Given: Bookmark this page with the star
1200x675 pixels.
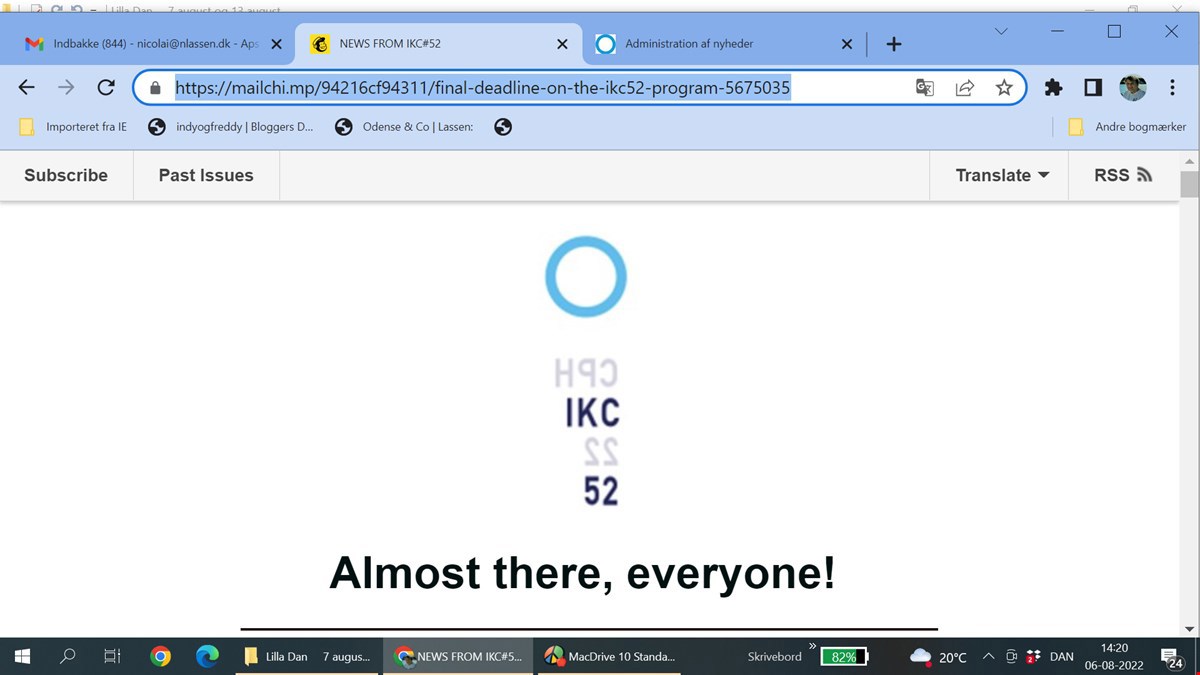Looking at the screenshot, I should coord(1004,88).
